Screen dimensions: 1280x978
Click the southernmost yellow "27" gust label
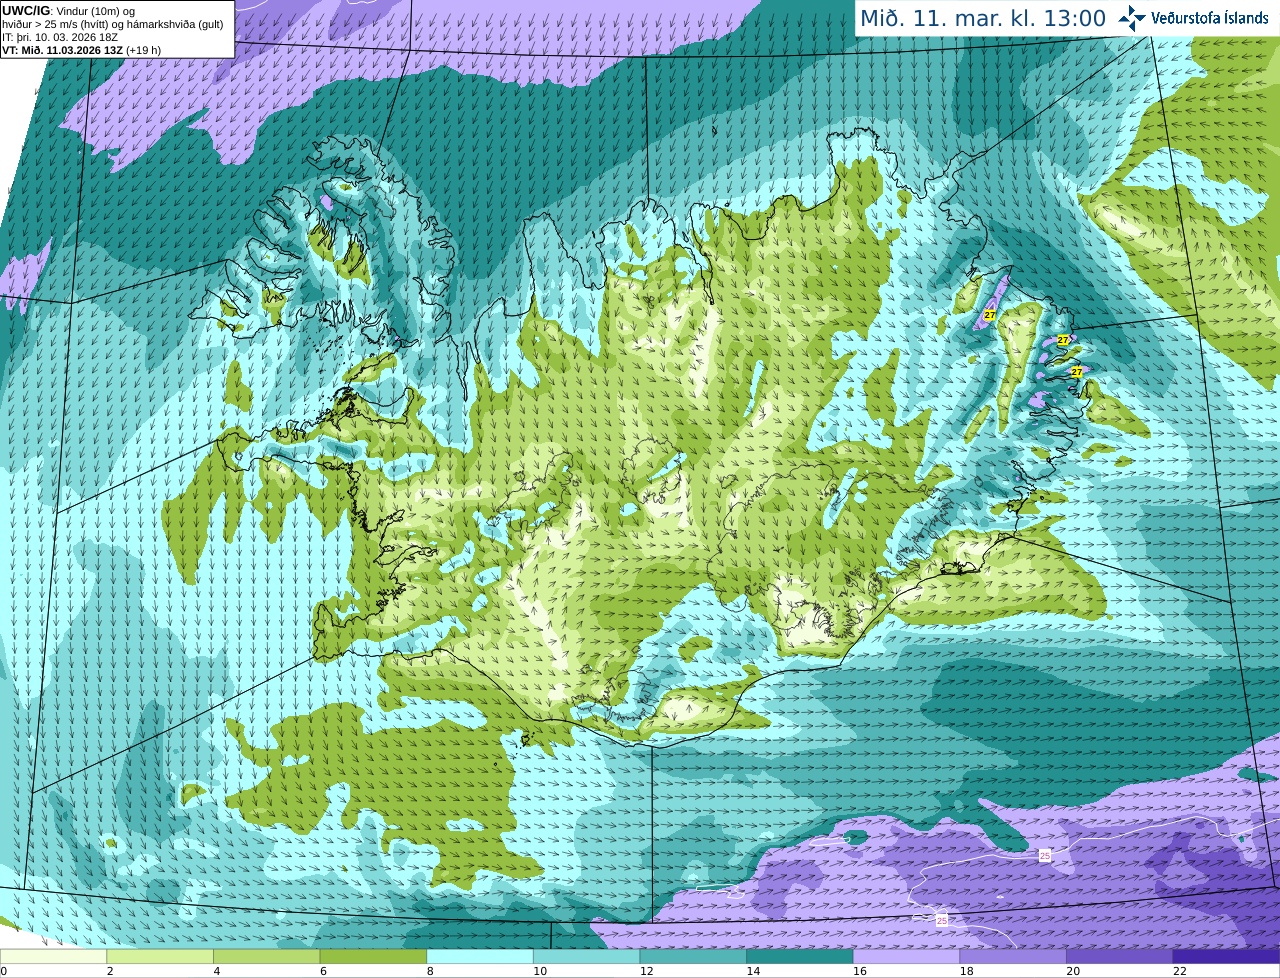[x=1077, y=371]
